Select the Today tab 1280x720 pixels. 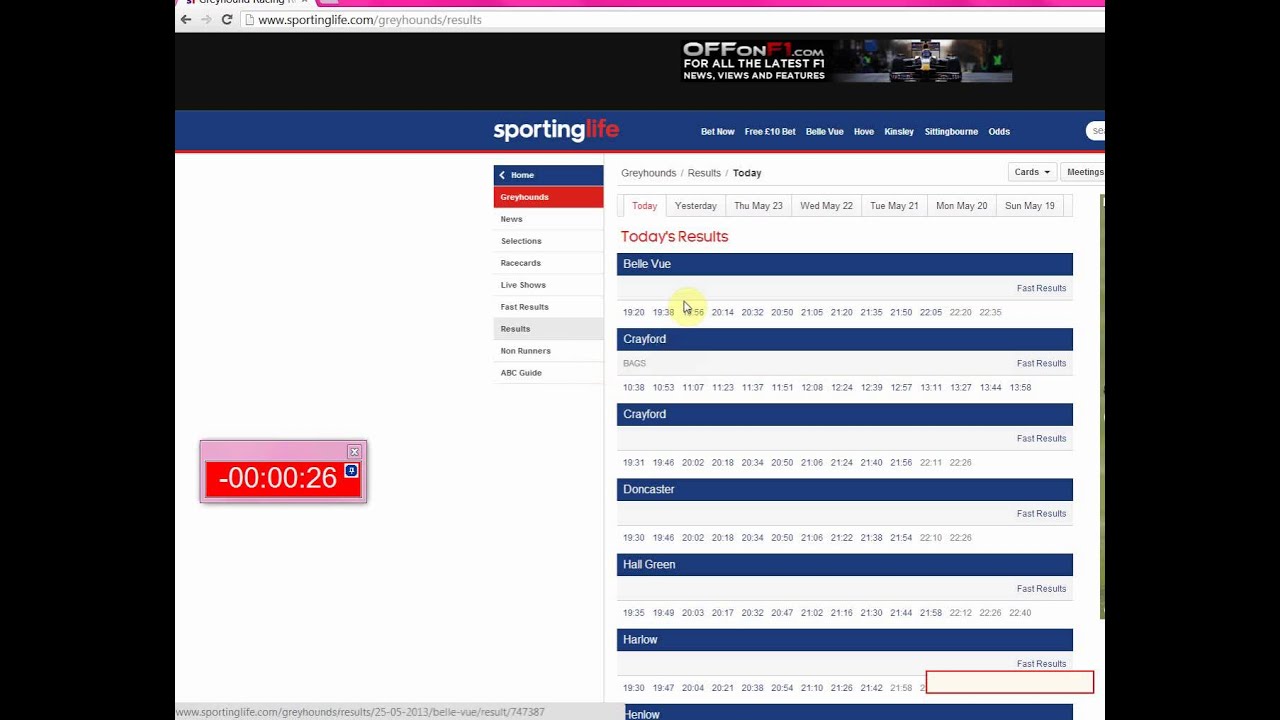click(644, 206)
